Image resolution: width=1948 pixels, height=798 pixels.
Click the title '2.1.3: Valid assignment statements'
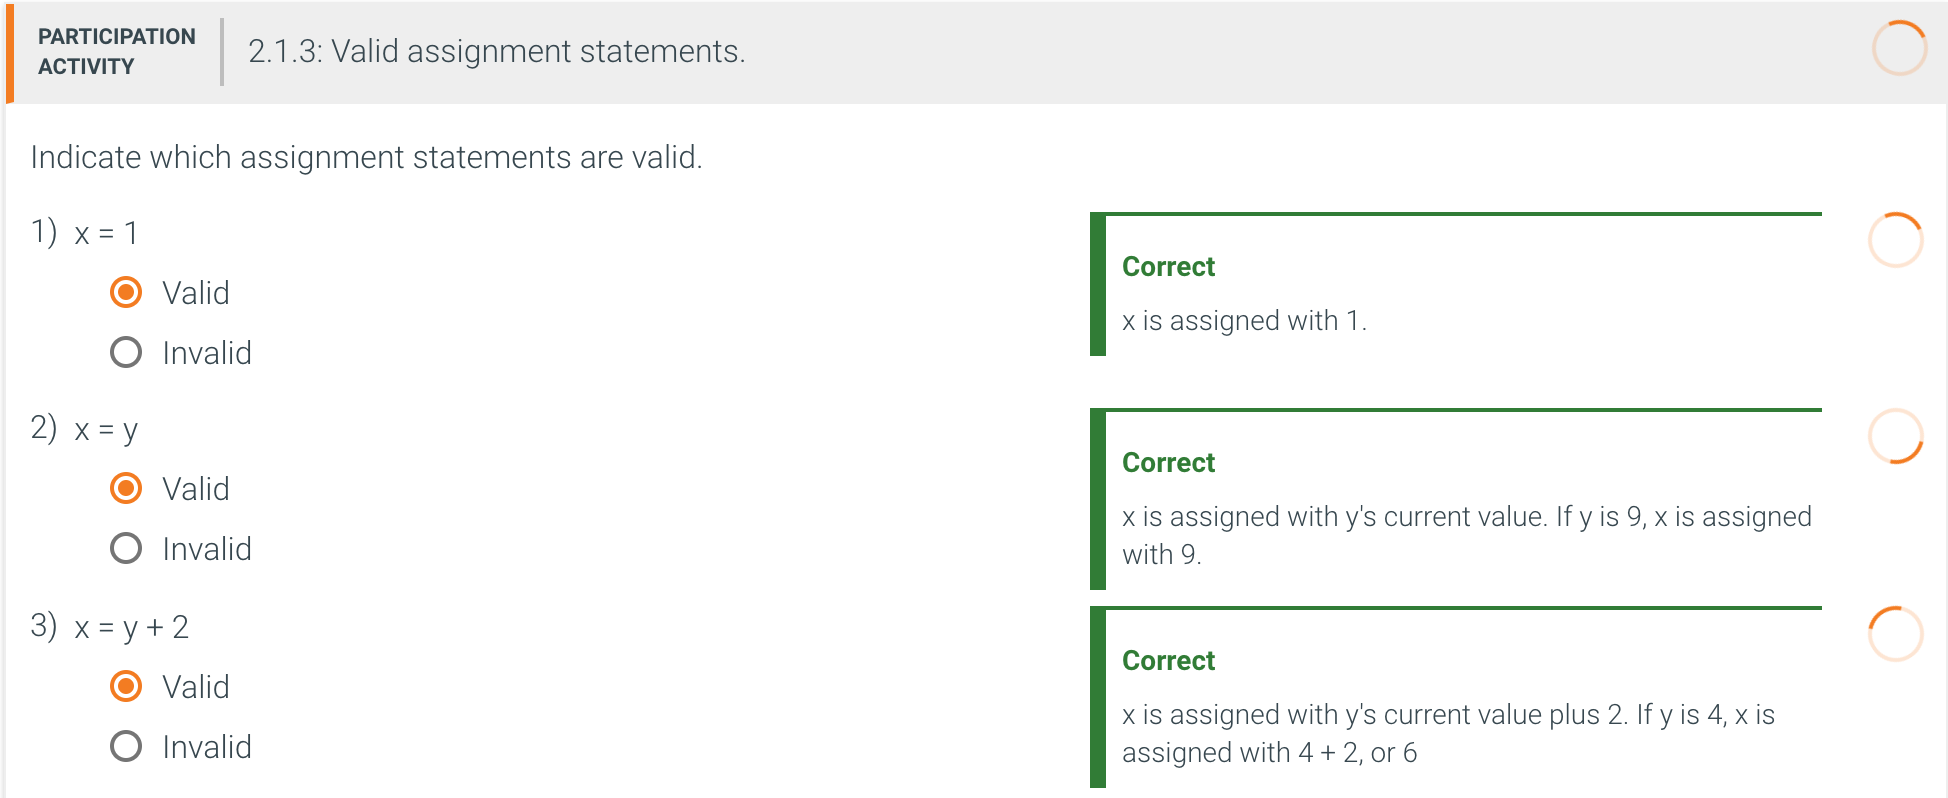496,51
